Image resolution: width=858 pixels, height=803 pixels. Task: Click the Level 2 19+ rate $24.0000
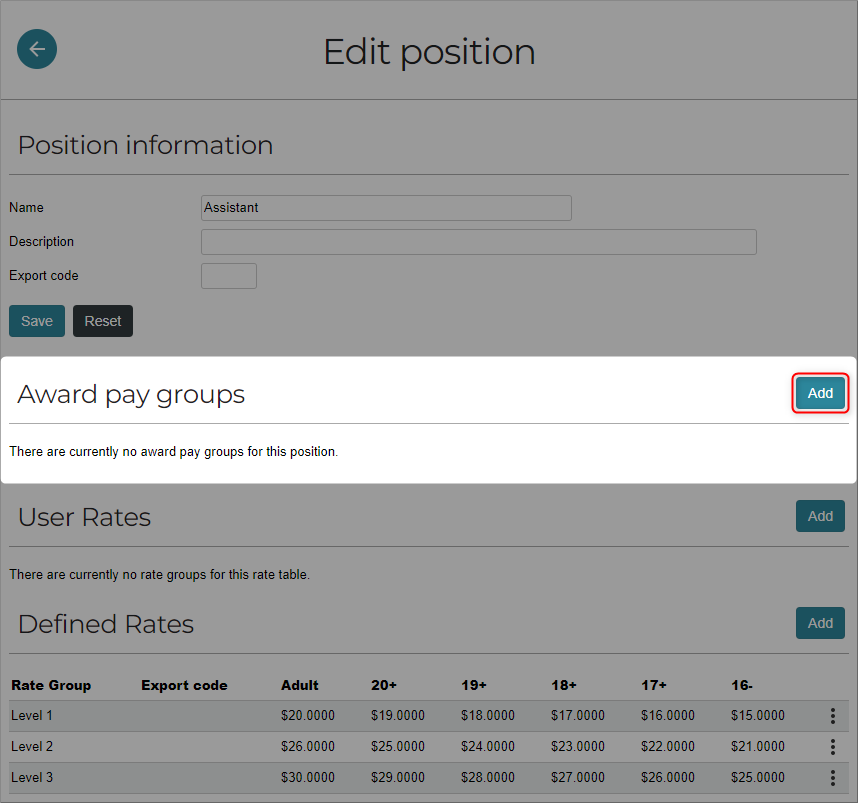pos(488,747)
